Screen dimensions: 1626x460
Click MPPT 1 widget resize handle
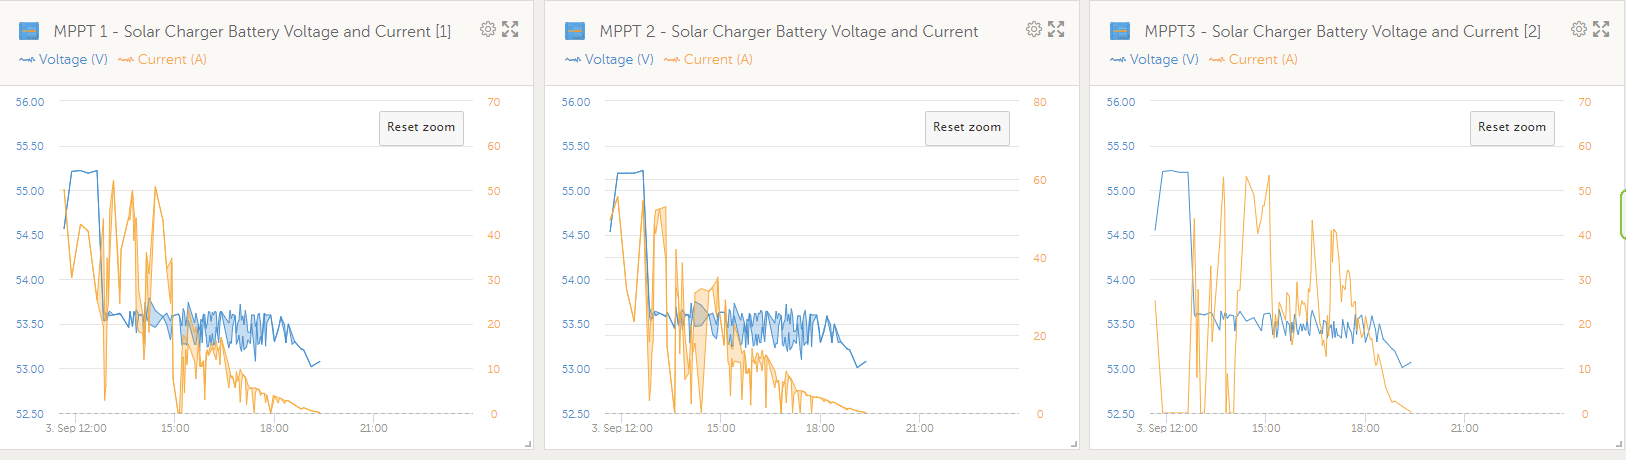[x=528, y=444]
